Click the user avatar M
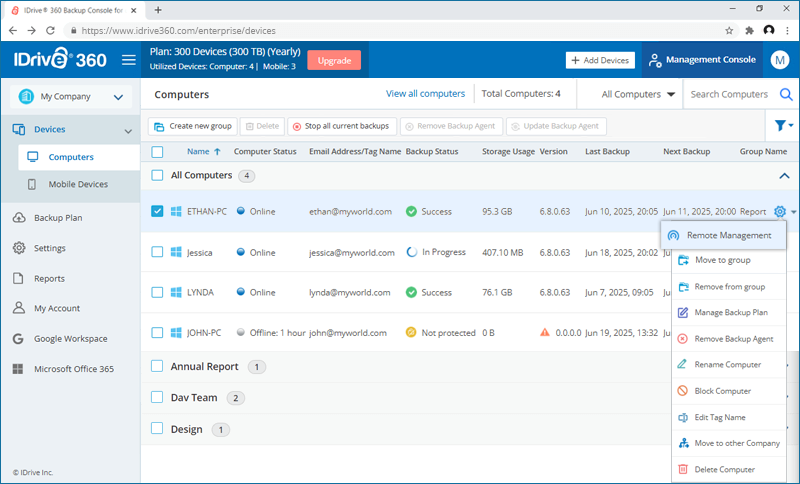 (x=780, y=60)
